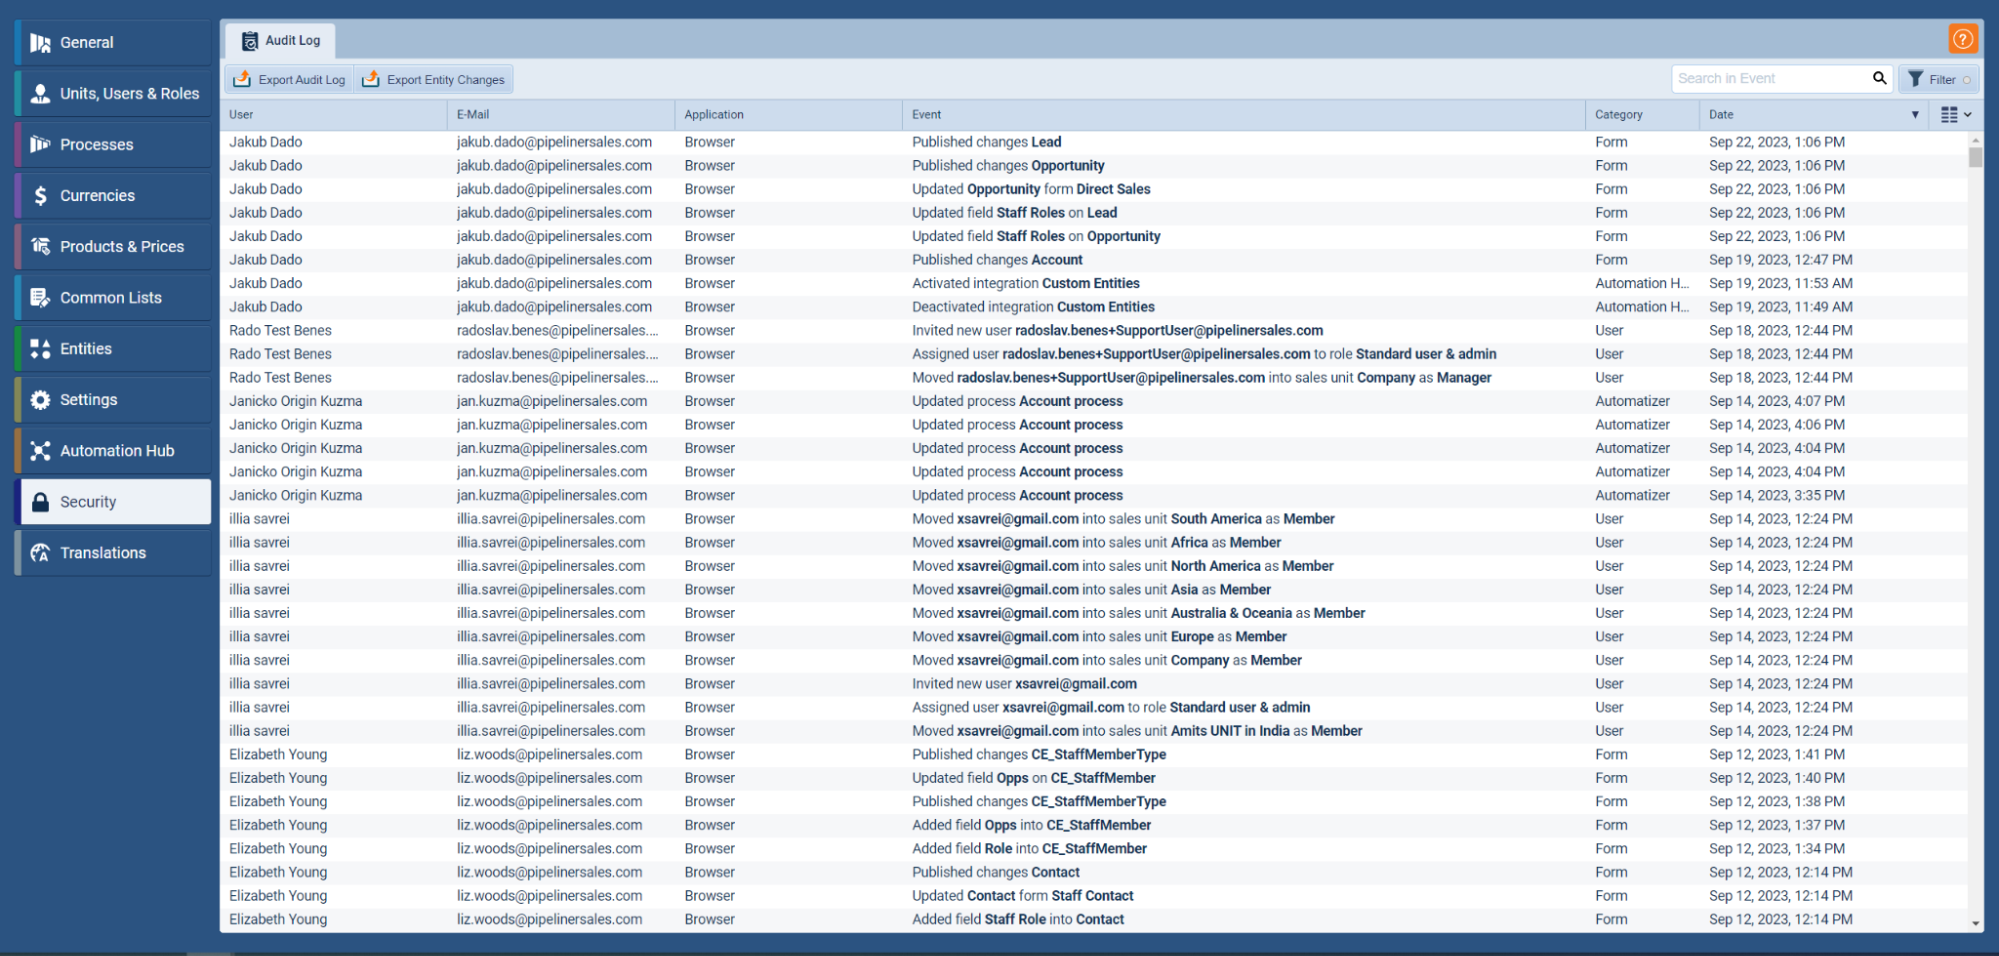Image resolution: width=1999 pixels, height=956 pixels.
Task: Open Products & Prices section
Action: [113, 247]
